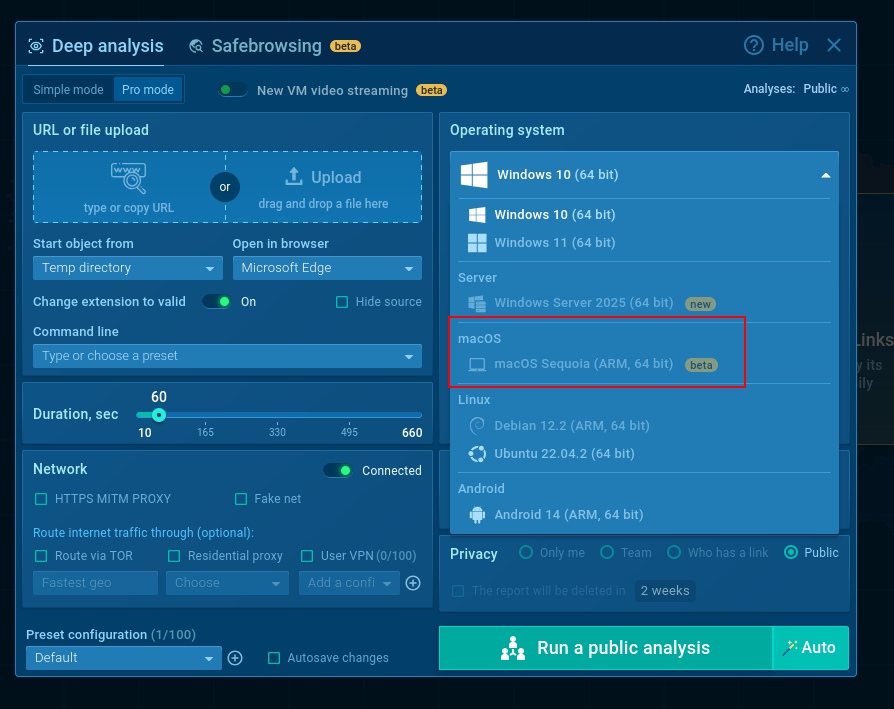Disable the New VM video streaming toggle
The image size is (894, 709).
click(233, 89)
